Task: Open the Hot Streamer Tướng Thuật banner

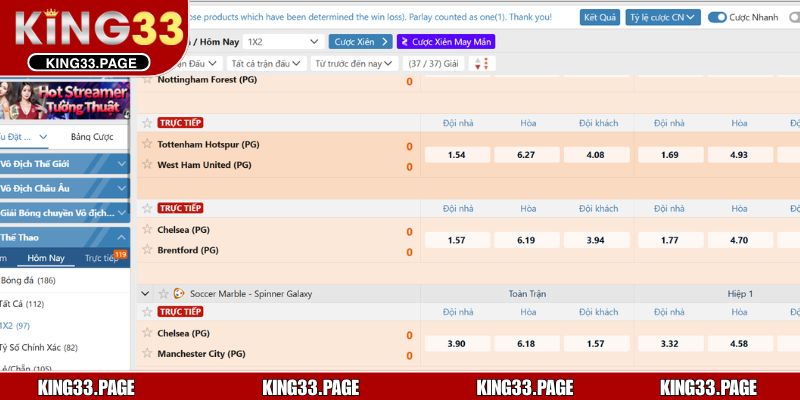Action: (x=64, y=99)
